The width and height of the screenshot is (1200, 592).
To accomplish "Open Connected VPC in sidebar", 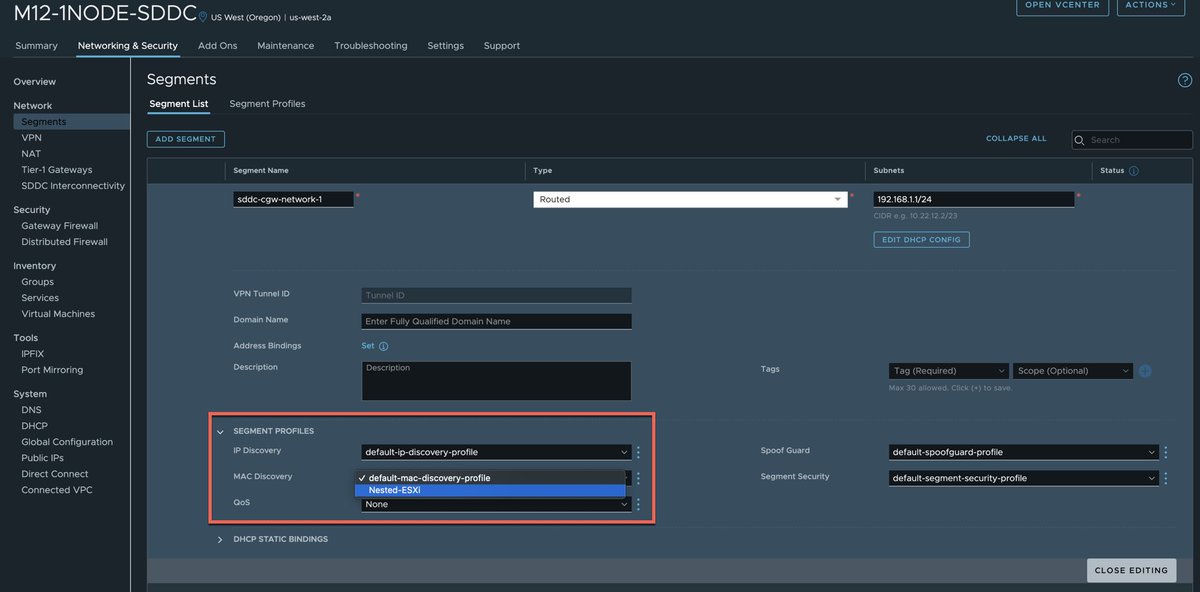I will (55, 490).
